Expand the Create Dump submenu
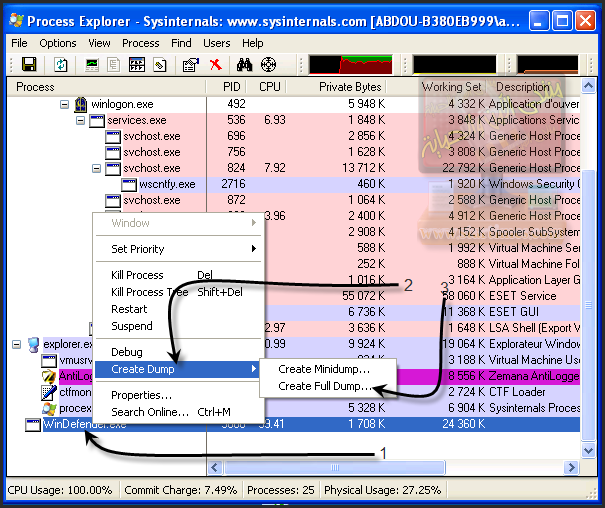This screenshot has width=605, height=508. (x=177, y=369)
